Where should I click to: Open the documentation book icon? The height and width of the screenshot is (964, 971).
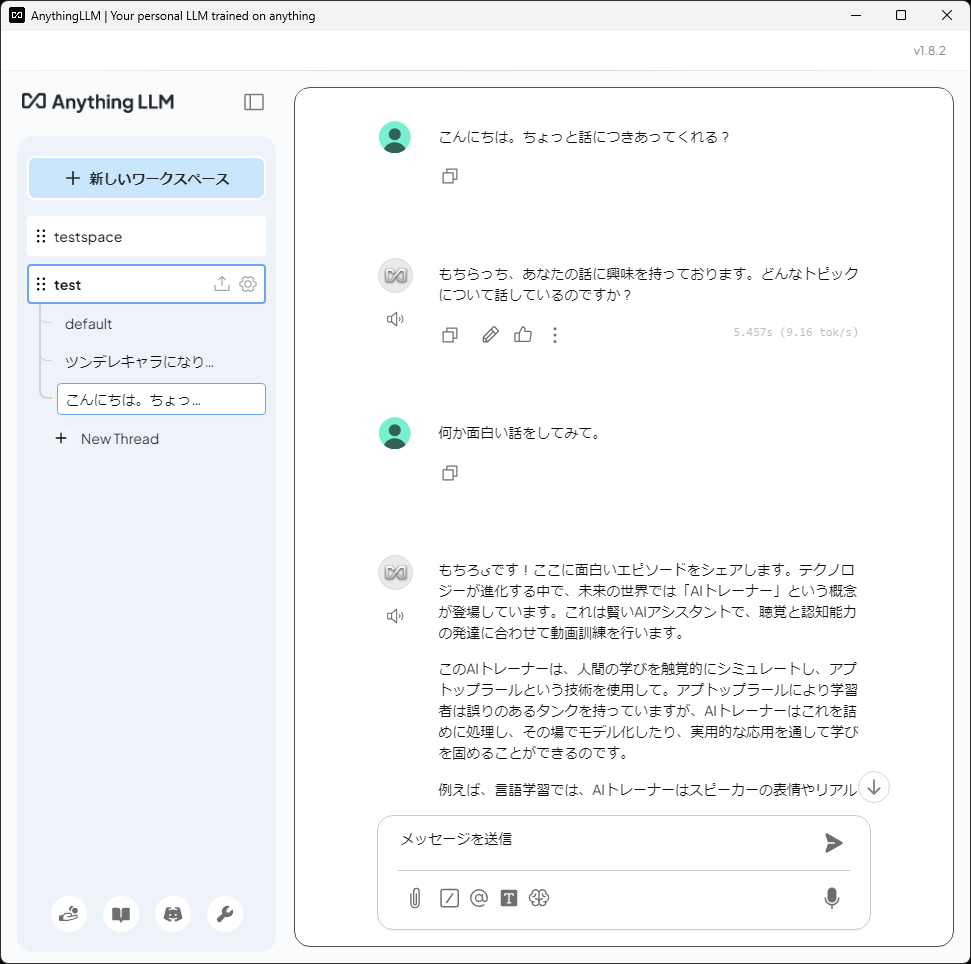(120, 914)
